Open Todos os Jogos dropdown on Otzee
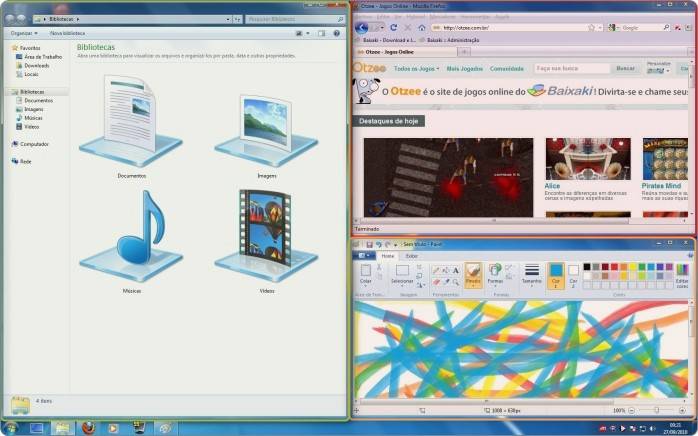 pyautogui.click(x=416, y=69)
